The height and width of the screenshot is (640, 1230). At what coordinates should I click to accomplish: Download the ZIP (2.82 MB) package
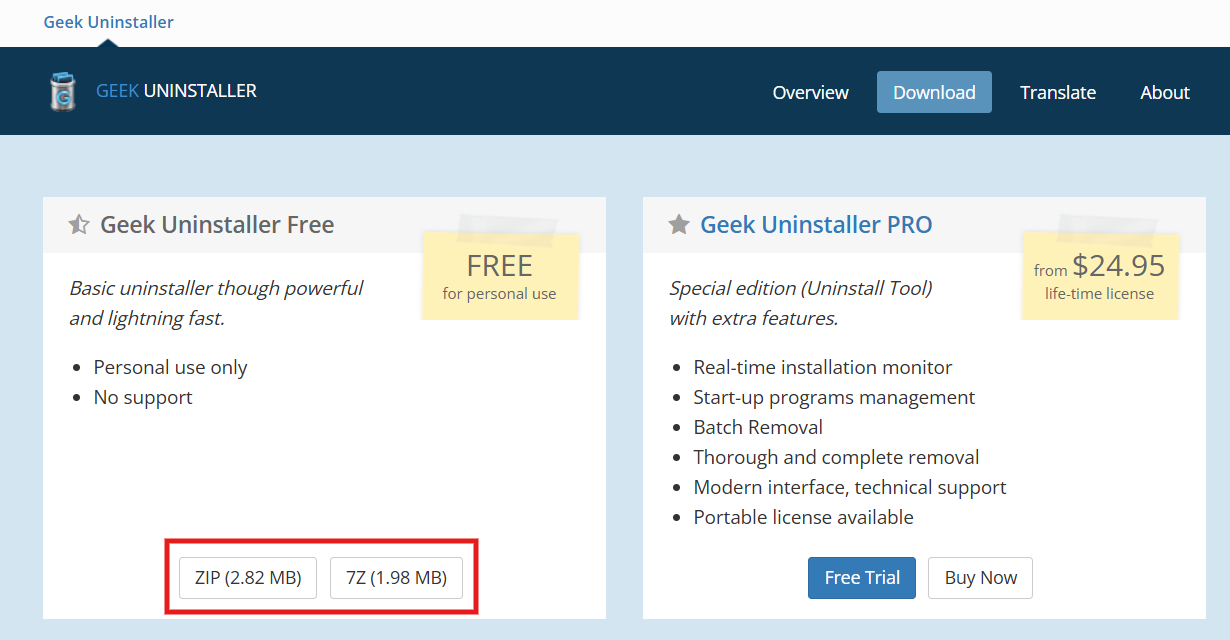(x=248, y=577)
